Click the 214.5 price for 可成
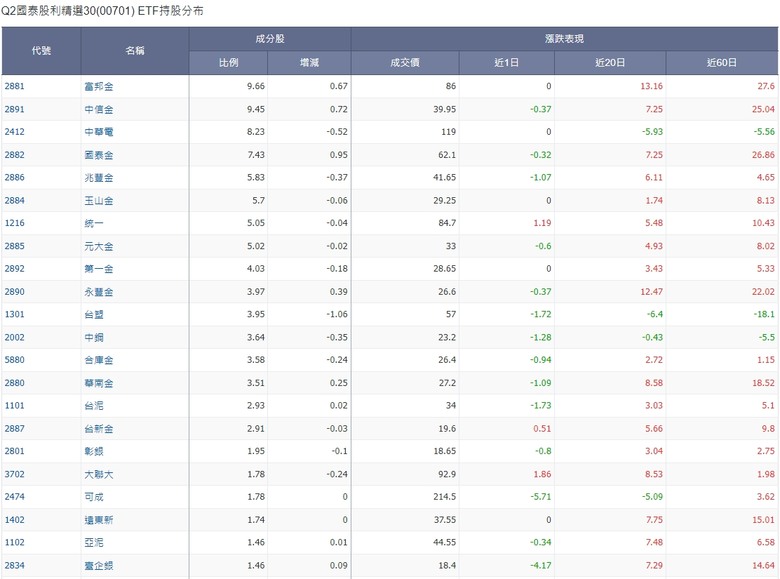Viewport: 780px width, 579px height. 444,496
